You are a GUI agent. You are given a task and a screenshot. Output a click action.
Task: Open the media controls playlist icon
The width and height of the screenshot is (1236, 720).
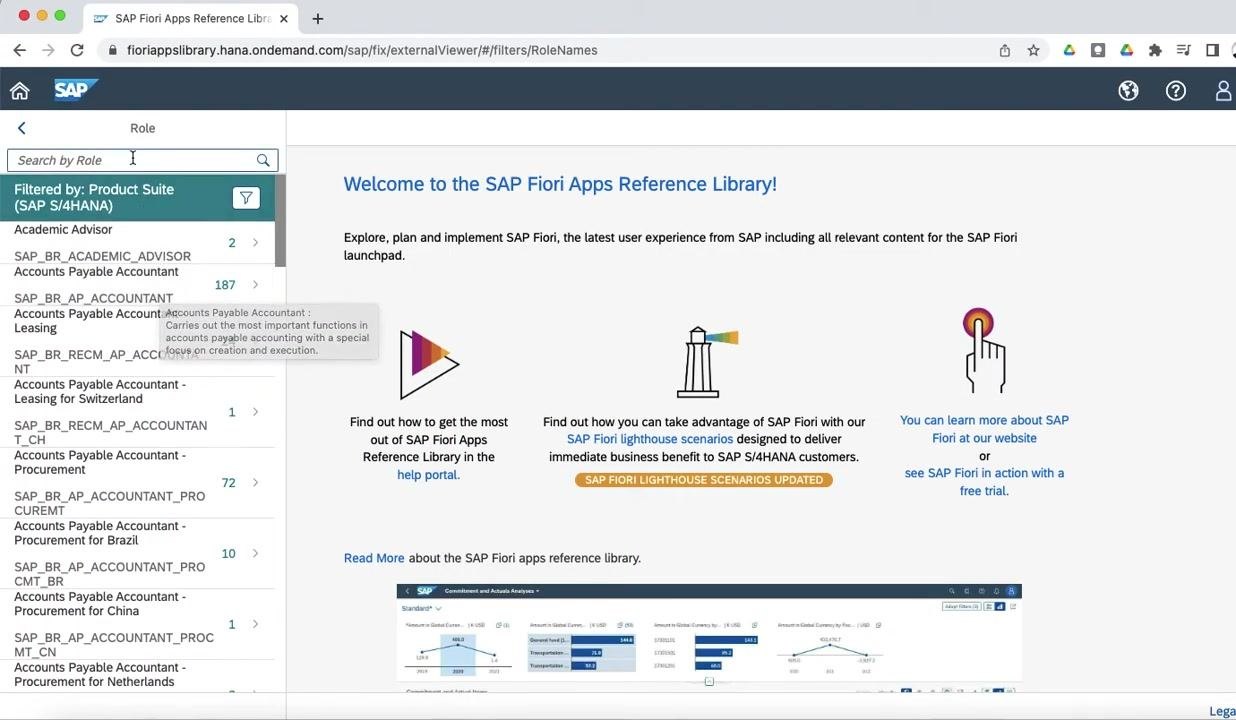pos(1184,50)
